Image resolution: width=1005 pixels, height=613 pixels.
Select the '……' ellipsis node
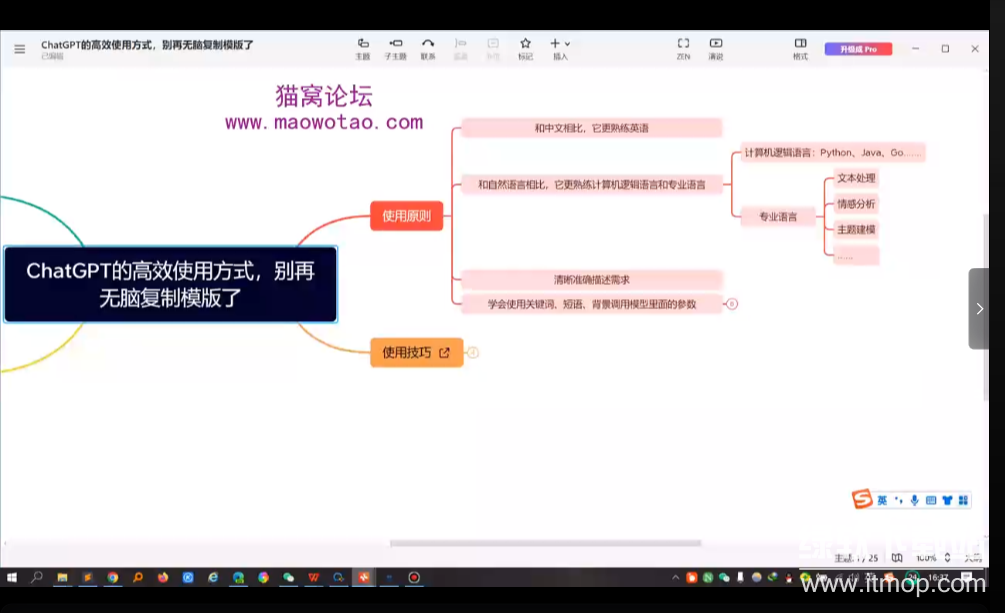856,255
